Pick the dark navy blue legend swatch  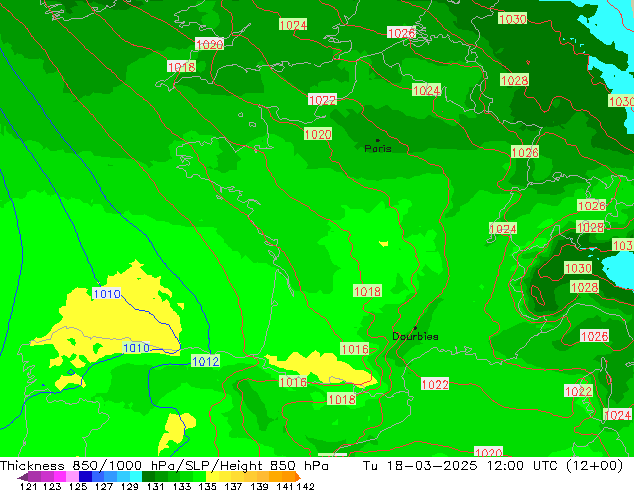point(85,477)
